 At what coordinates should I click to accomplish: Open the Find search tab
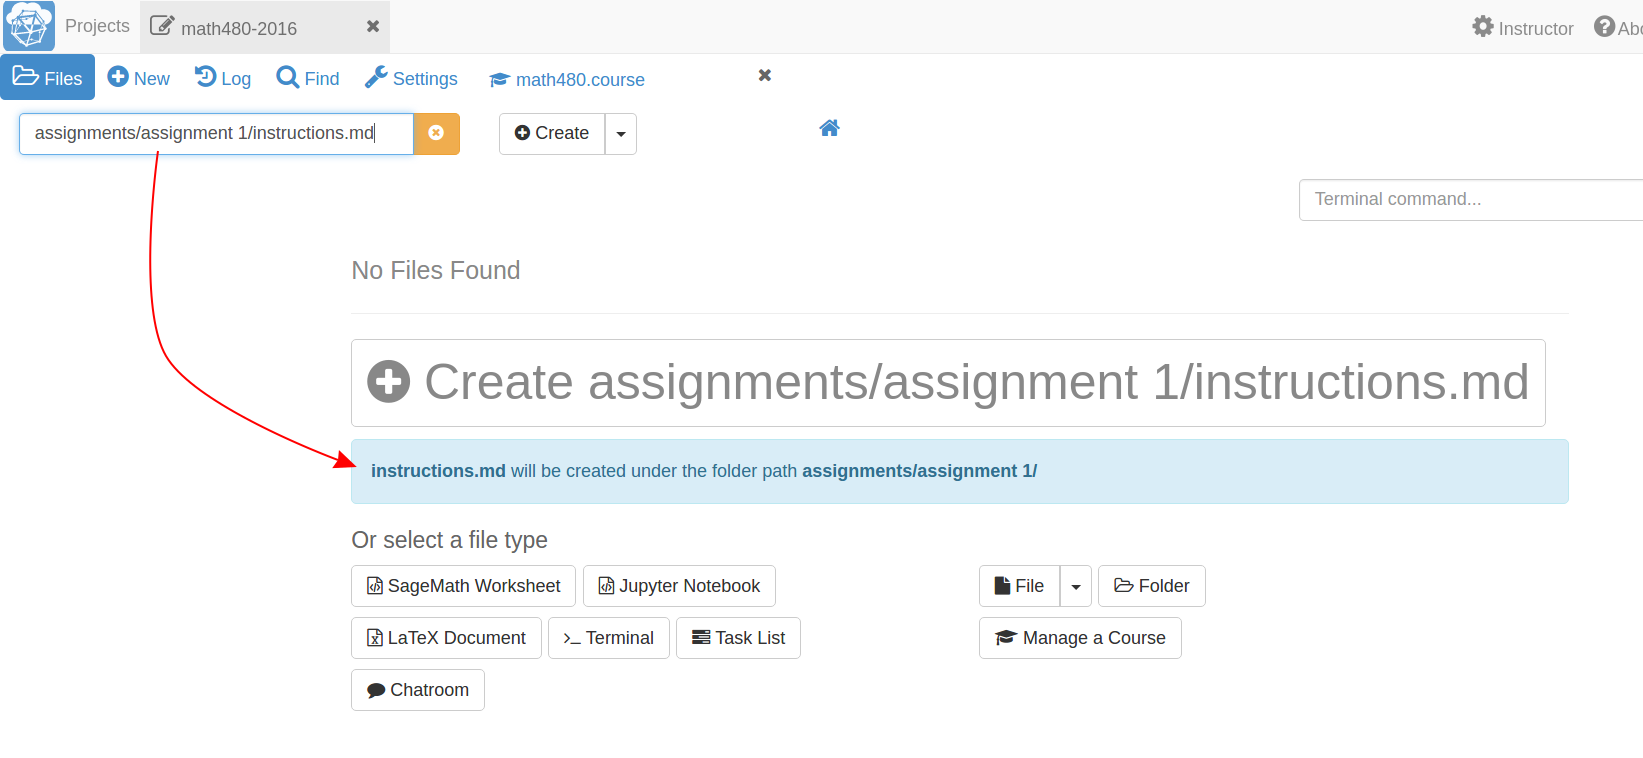308,78
